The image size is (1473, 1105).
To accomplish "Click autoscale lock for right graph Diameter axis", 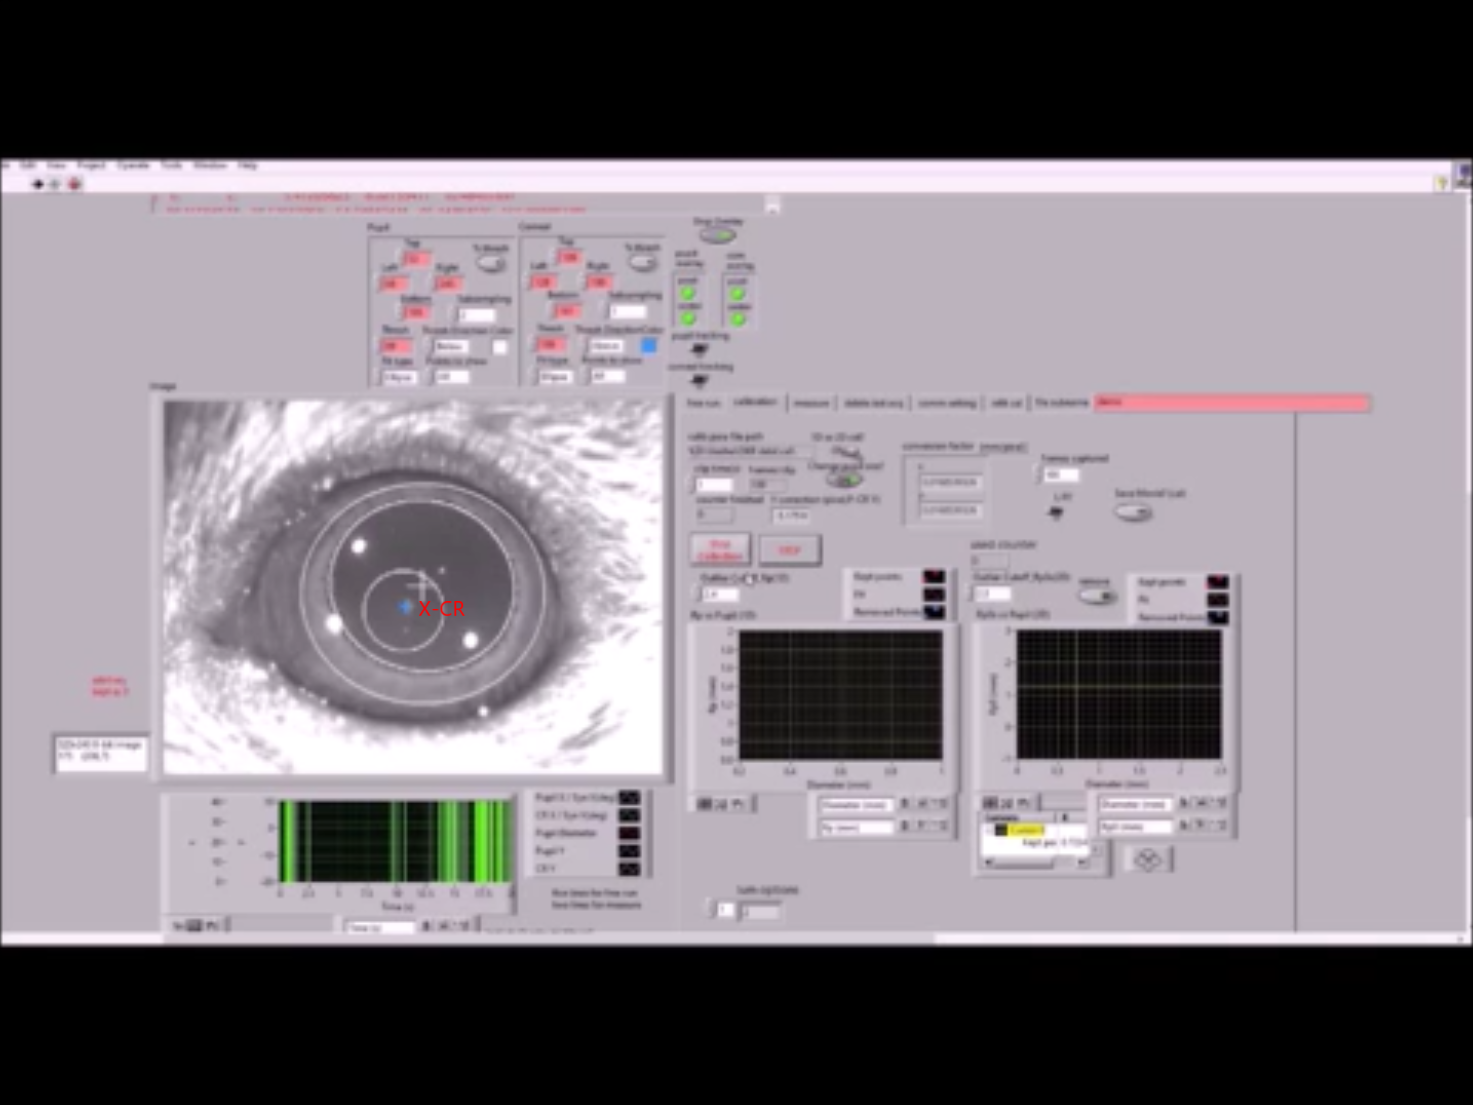I will click(x=1184, y=803).
